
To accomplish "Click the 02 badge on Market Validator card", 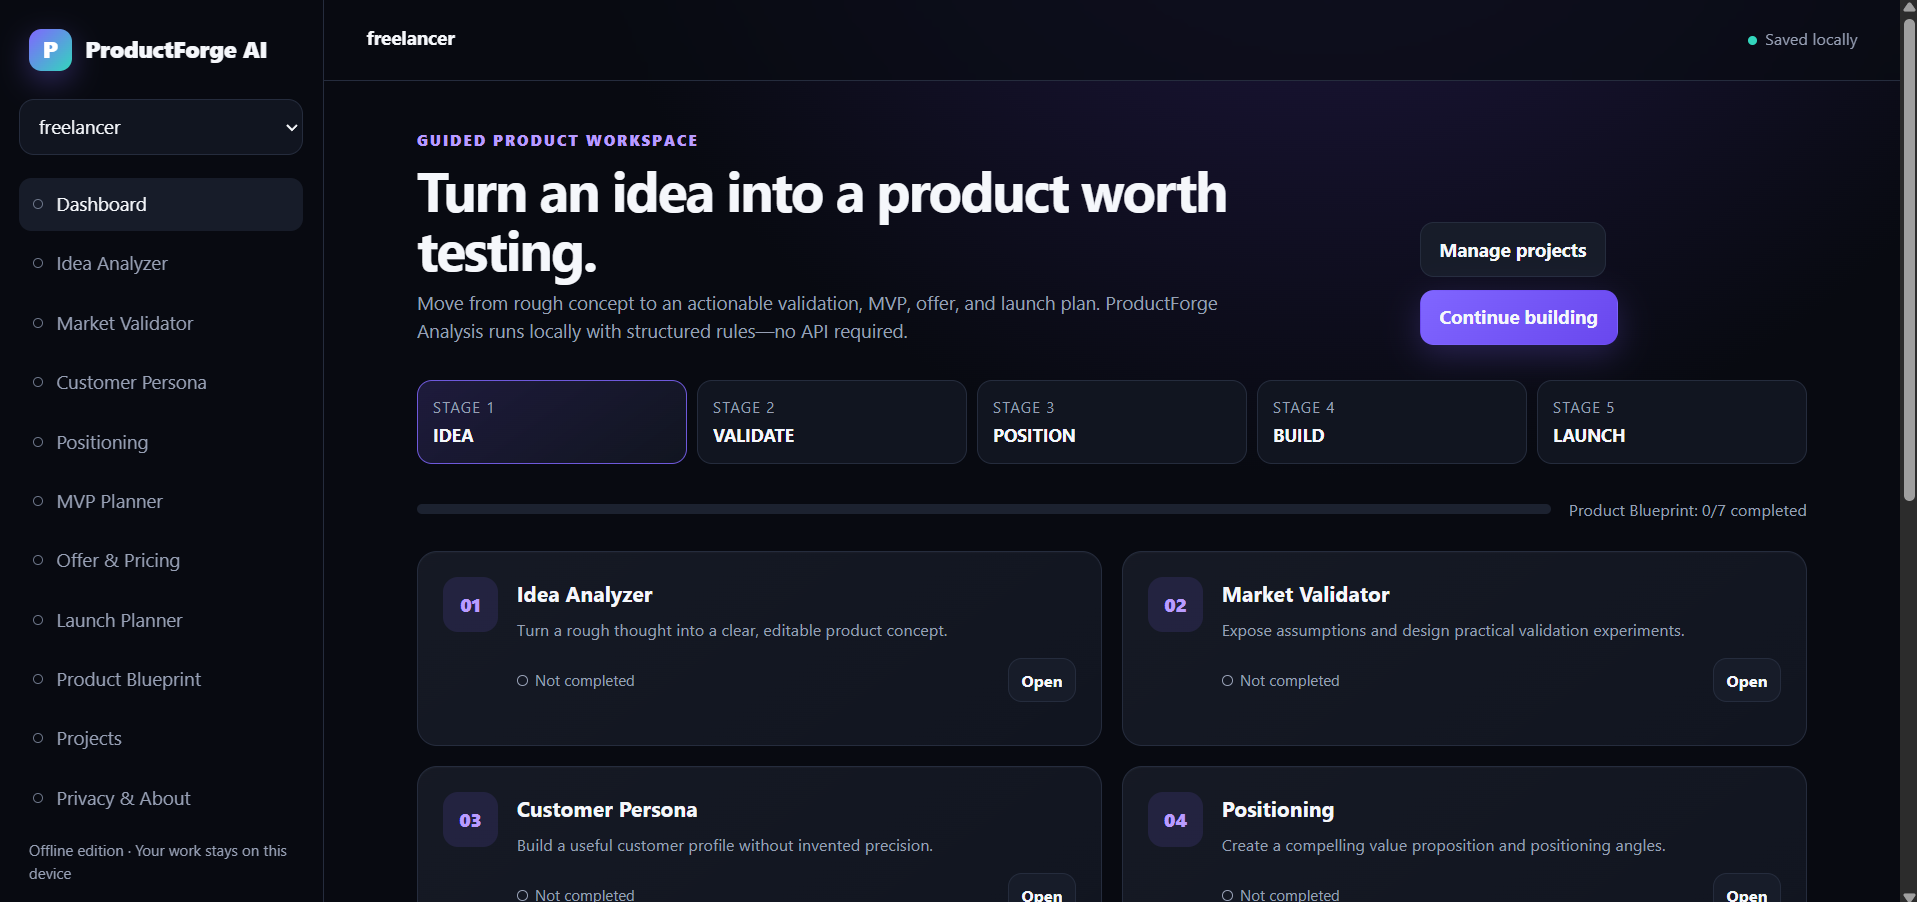I will point(1175,605).
